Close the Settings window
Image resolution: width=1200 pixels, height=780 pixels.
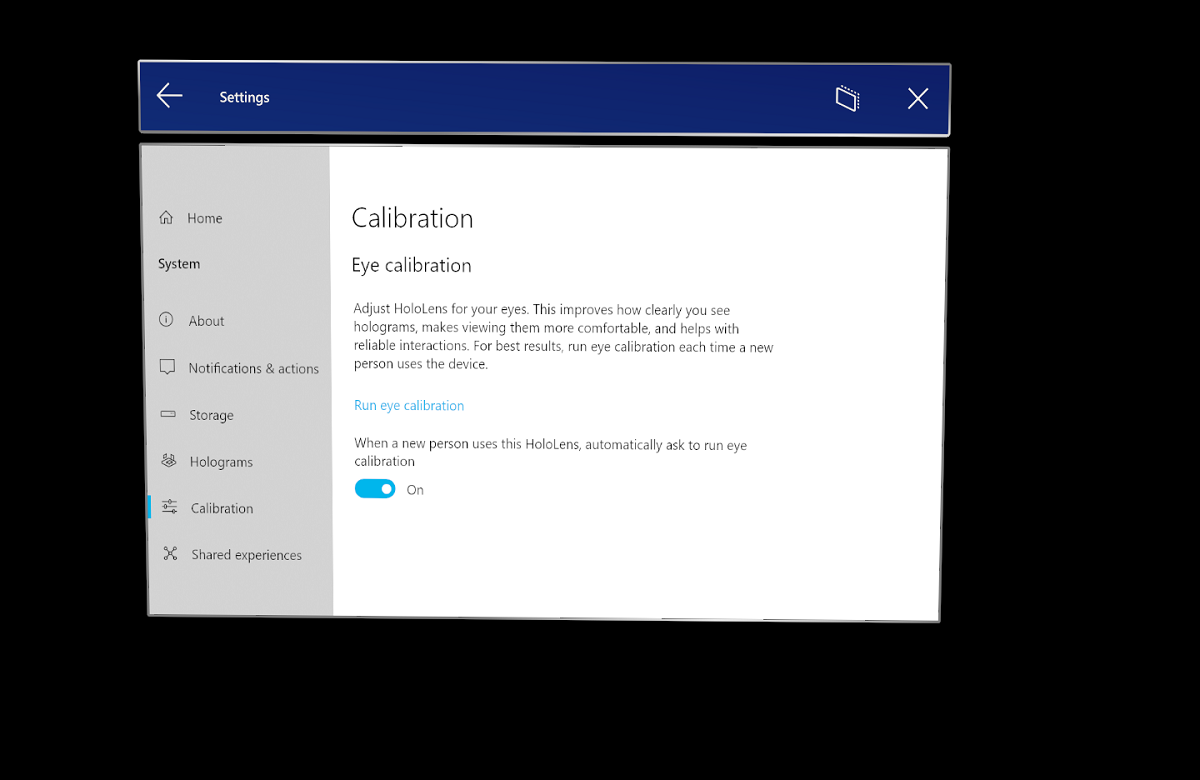coord(917,97)
